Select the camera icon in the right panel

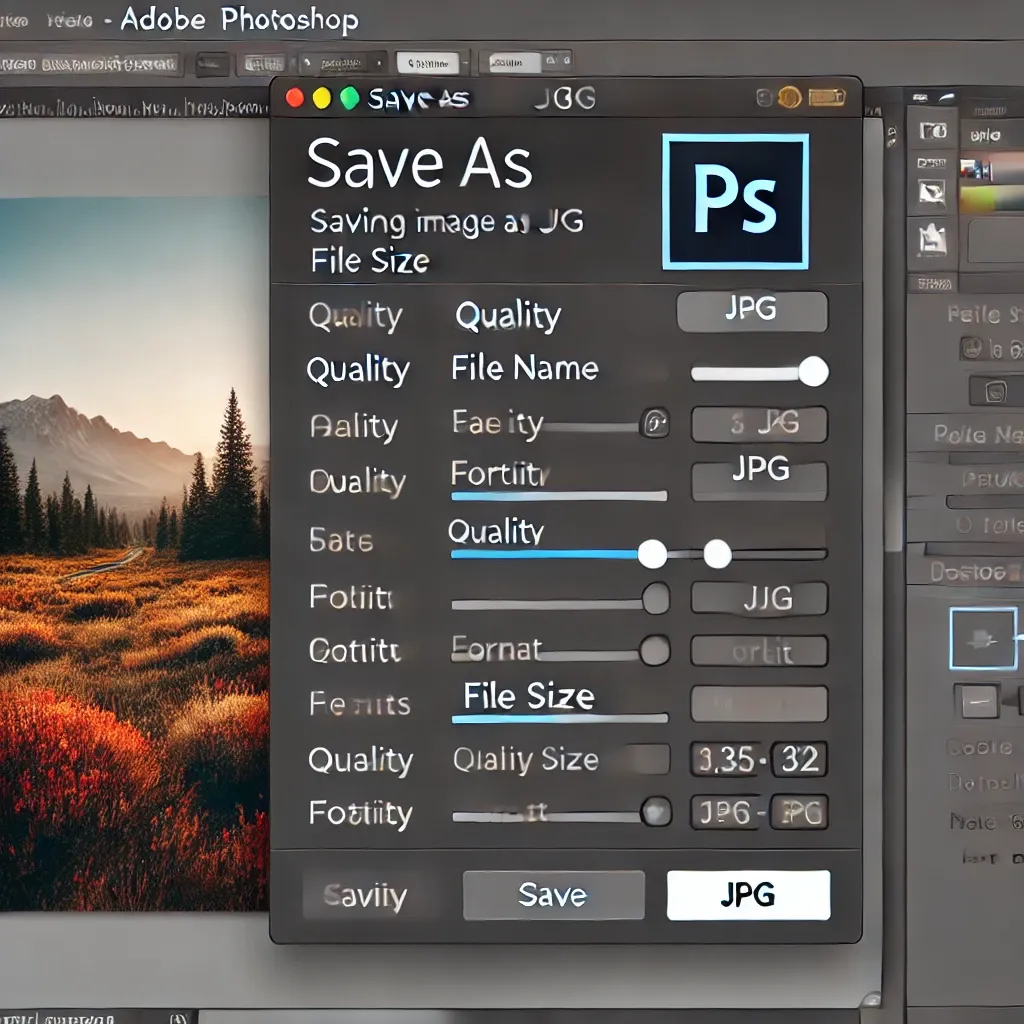(x=933, y=131)
